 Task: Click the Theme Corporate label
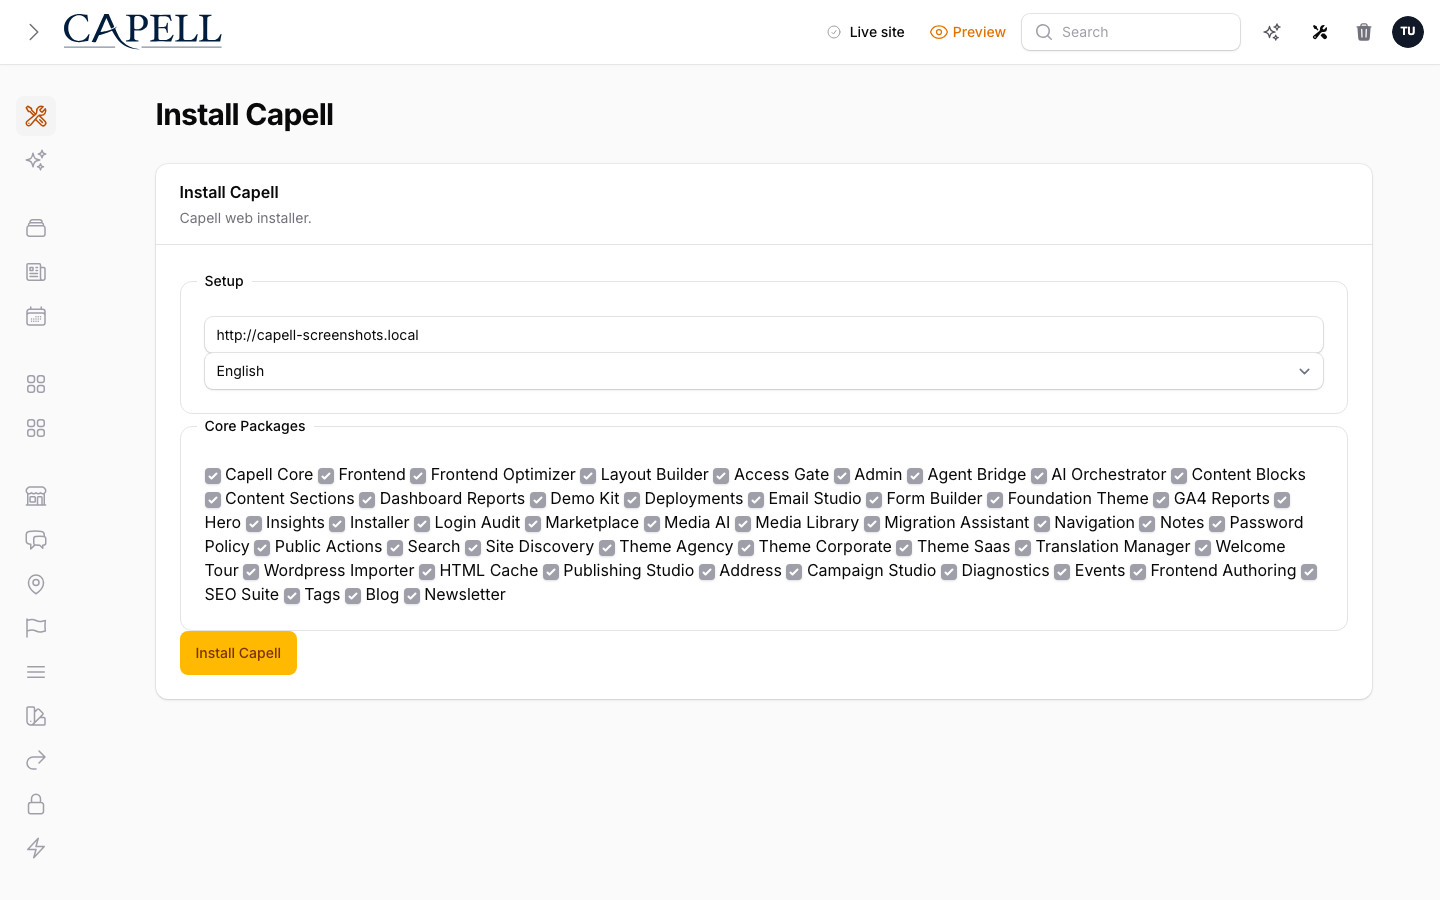pos(825,546)
